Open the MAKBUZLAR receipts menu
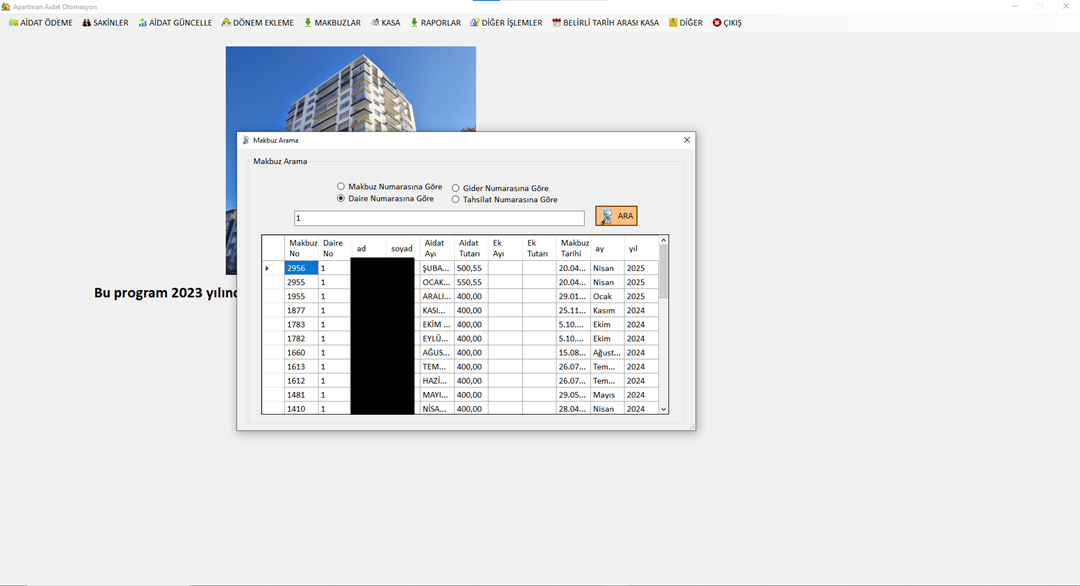This screenshot has height=586, width=1080. 332,23
